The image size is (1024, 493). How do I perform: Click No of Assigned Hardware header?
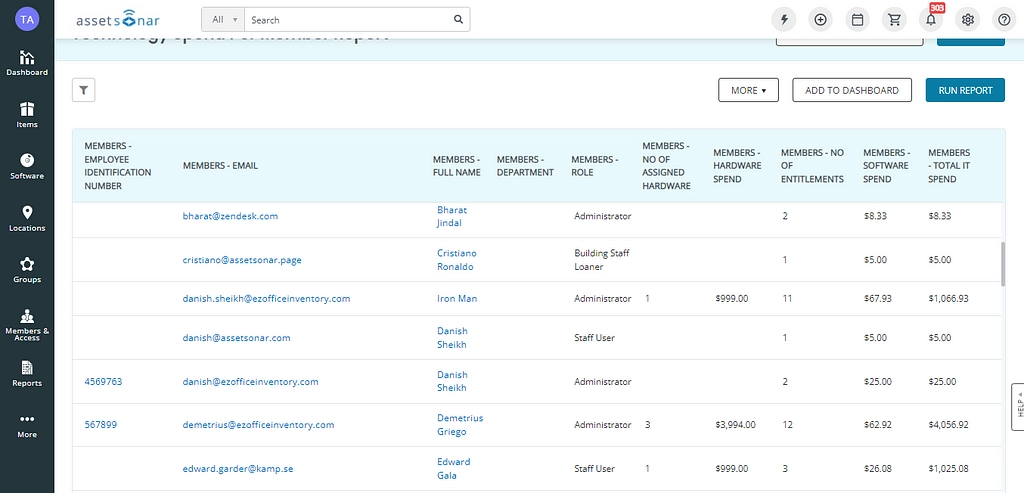point(666,166)
